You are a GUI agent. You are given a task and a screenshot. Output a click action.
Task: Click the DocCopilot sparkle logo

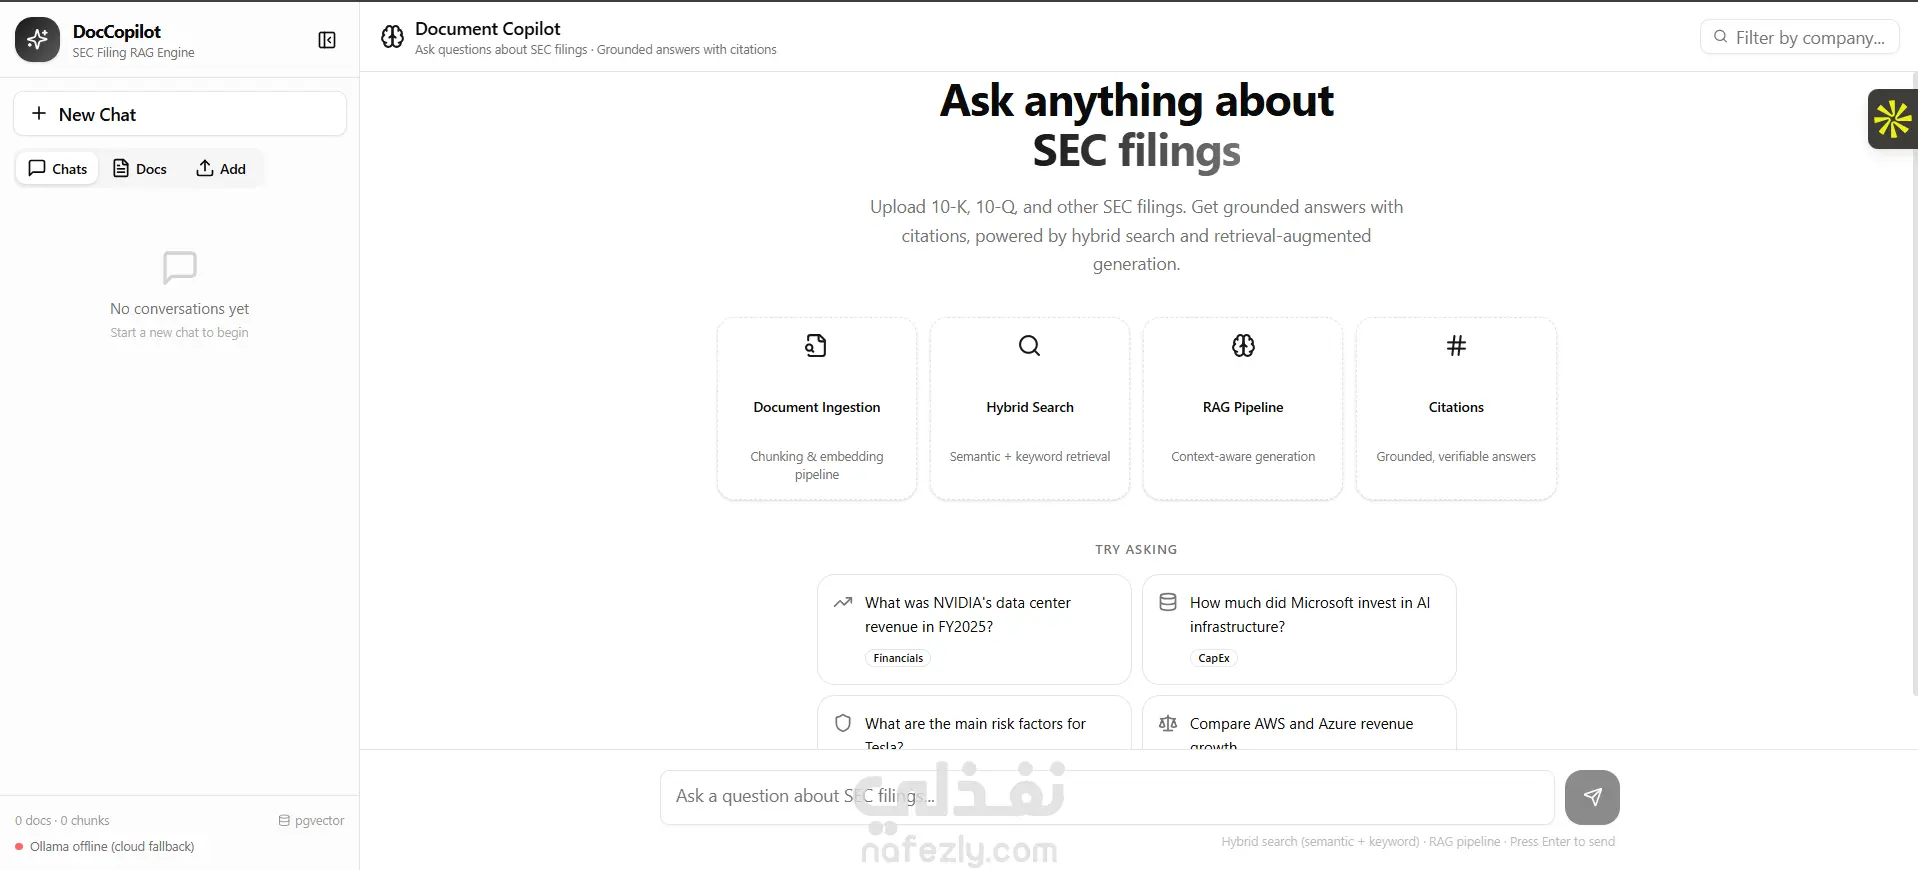pos(38,40)
